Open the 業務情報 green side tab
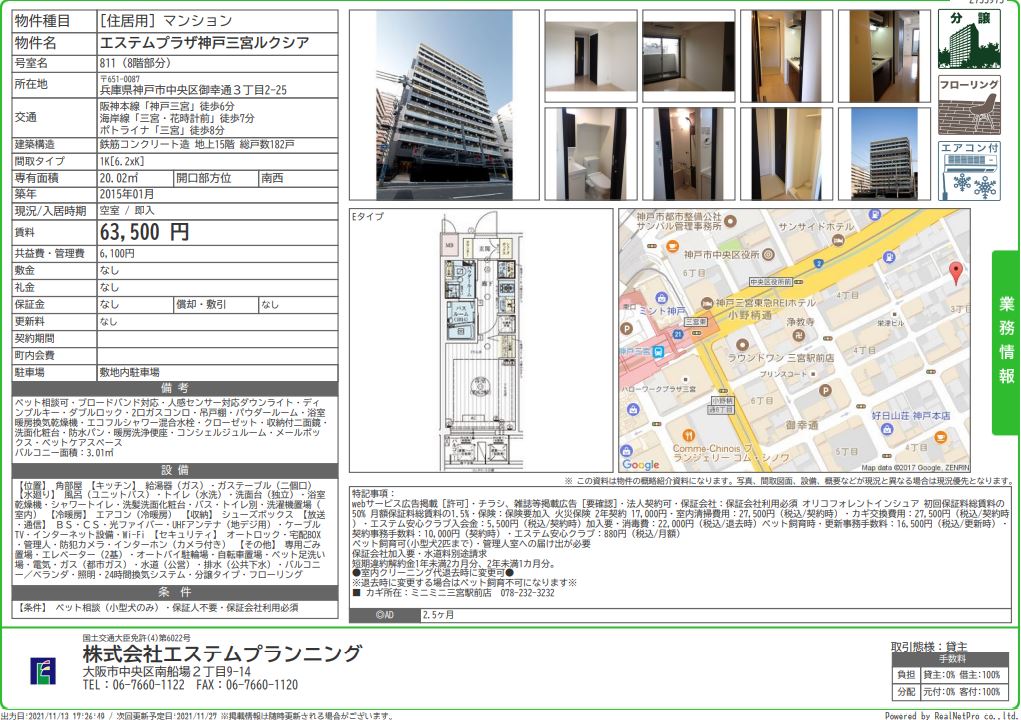1021x720 pixels. click(1006, 342)
